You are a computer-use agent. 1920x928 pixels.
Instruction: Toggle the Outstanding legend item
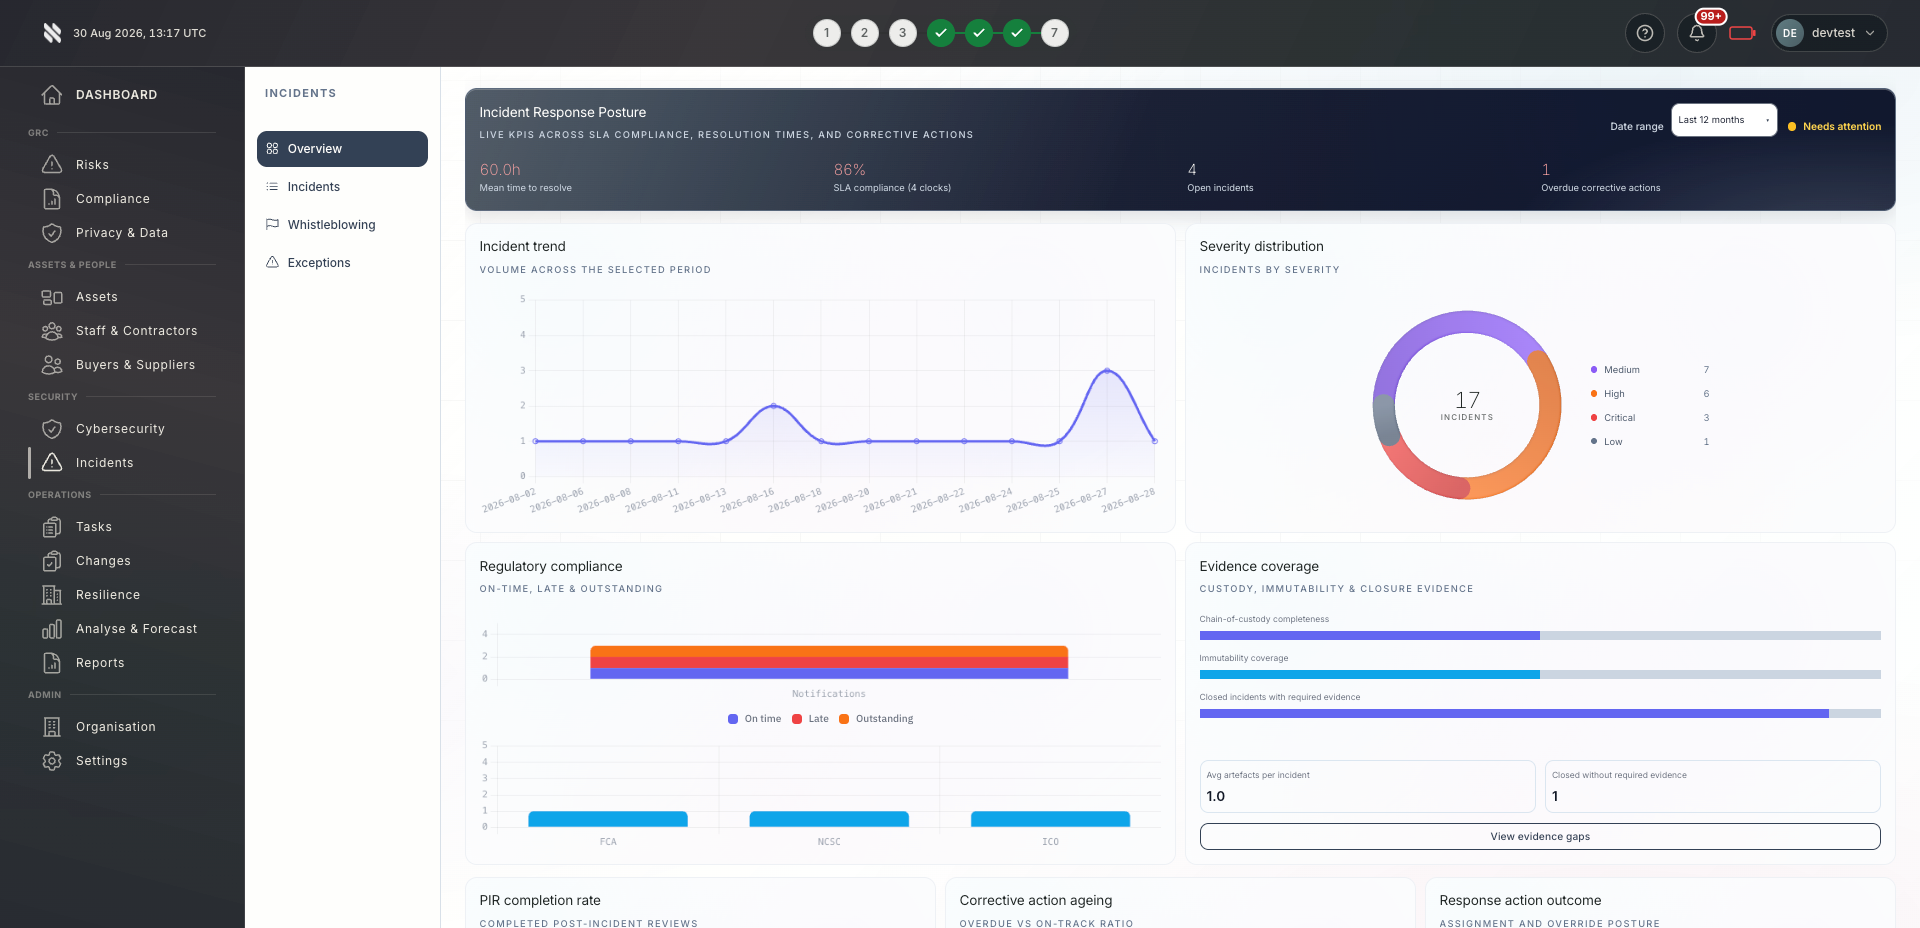tap(876, 719)
